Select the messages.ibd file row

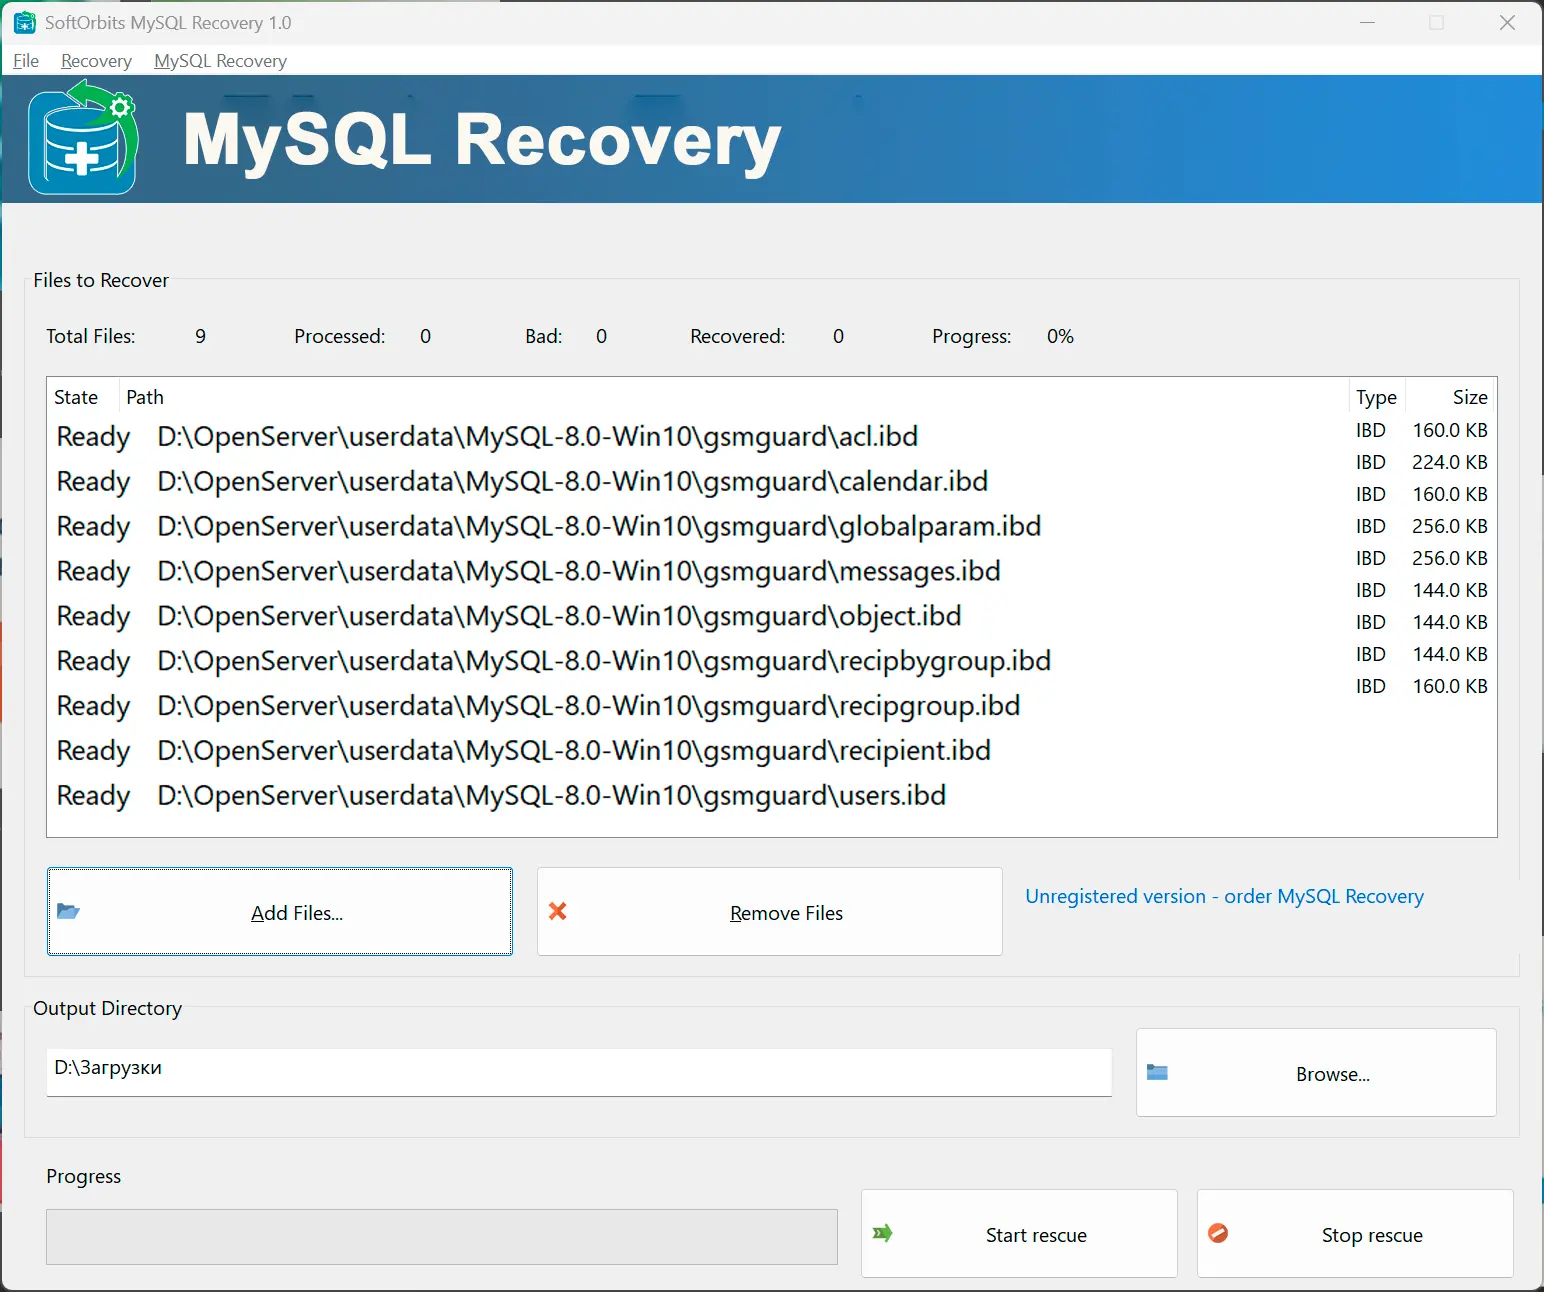[x=578, y=570]
